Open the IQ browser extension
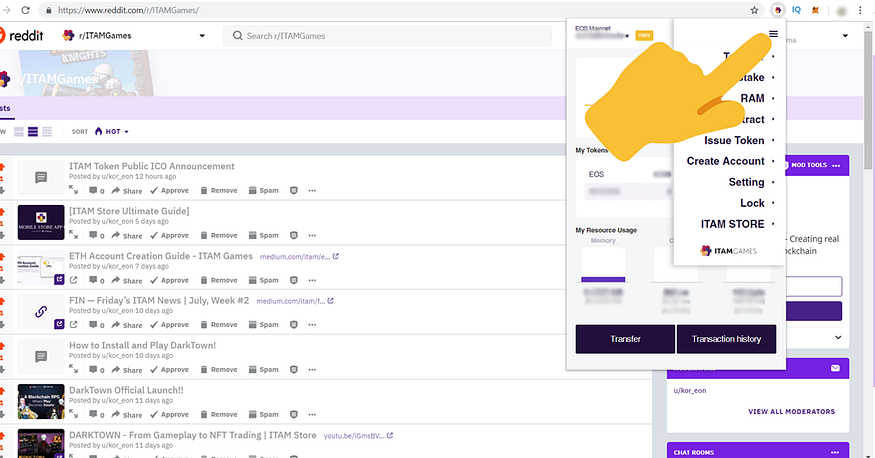 click(796, 10)
